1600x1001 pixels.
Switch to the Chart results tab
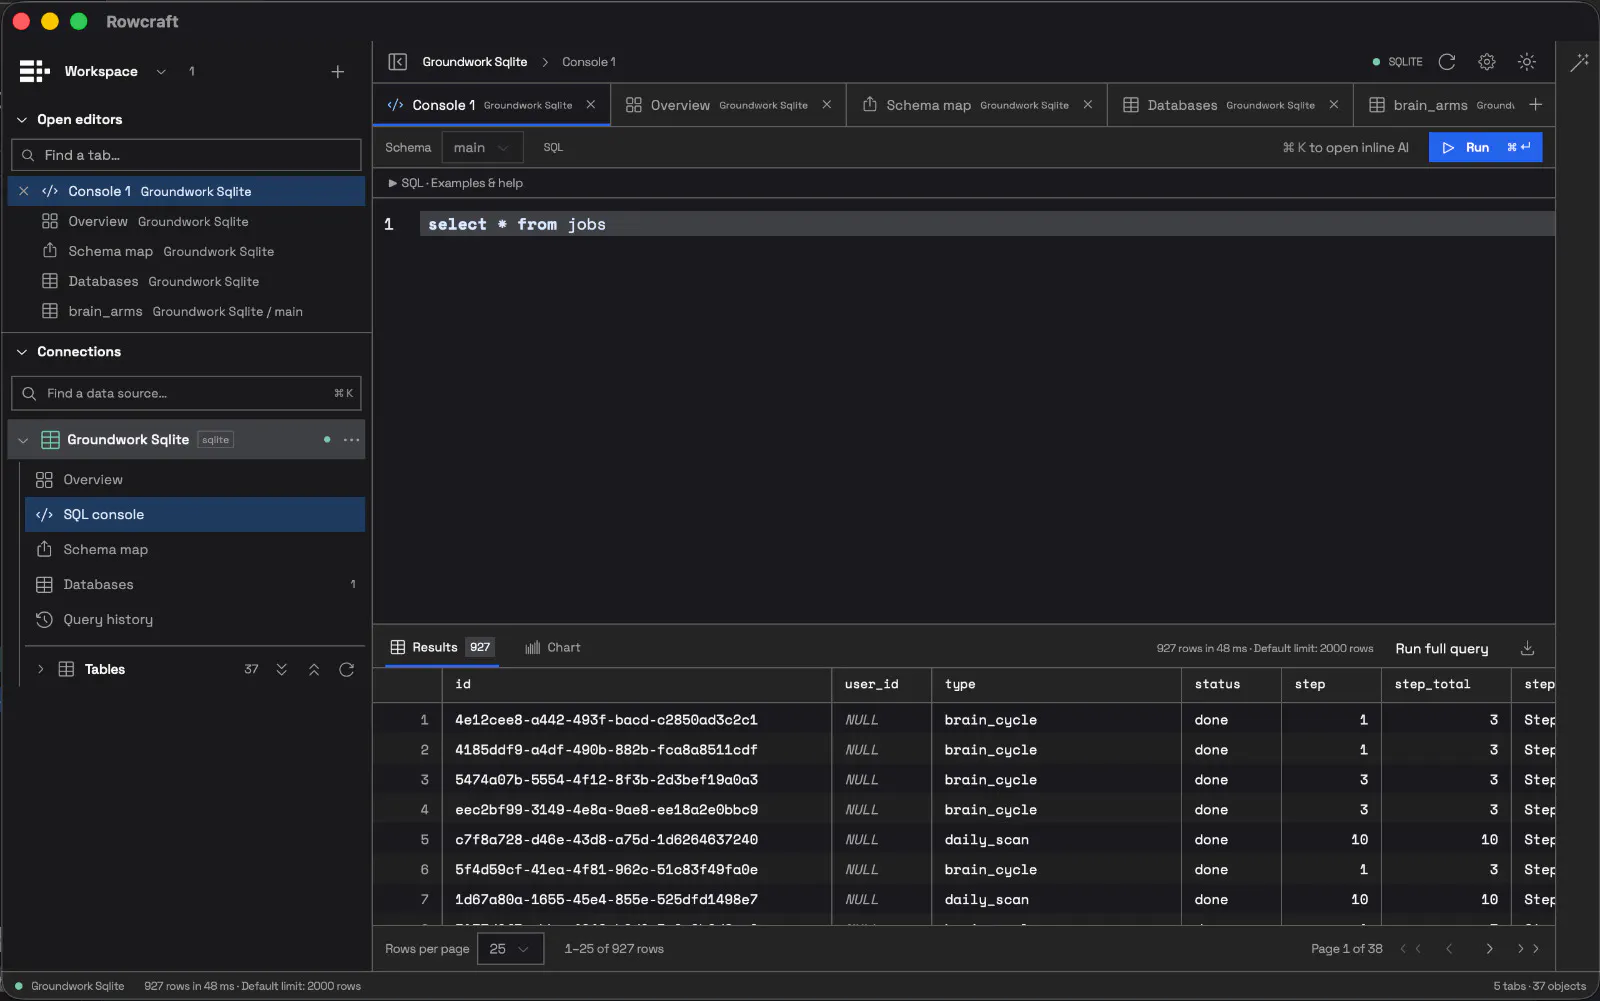pos(553,648)
